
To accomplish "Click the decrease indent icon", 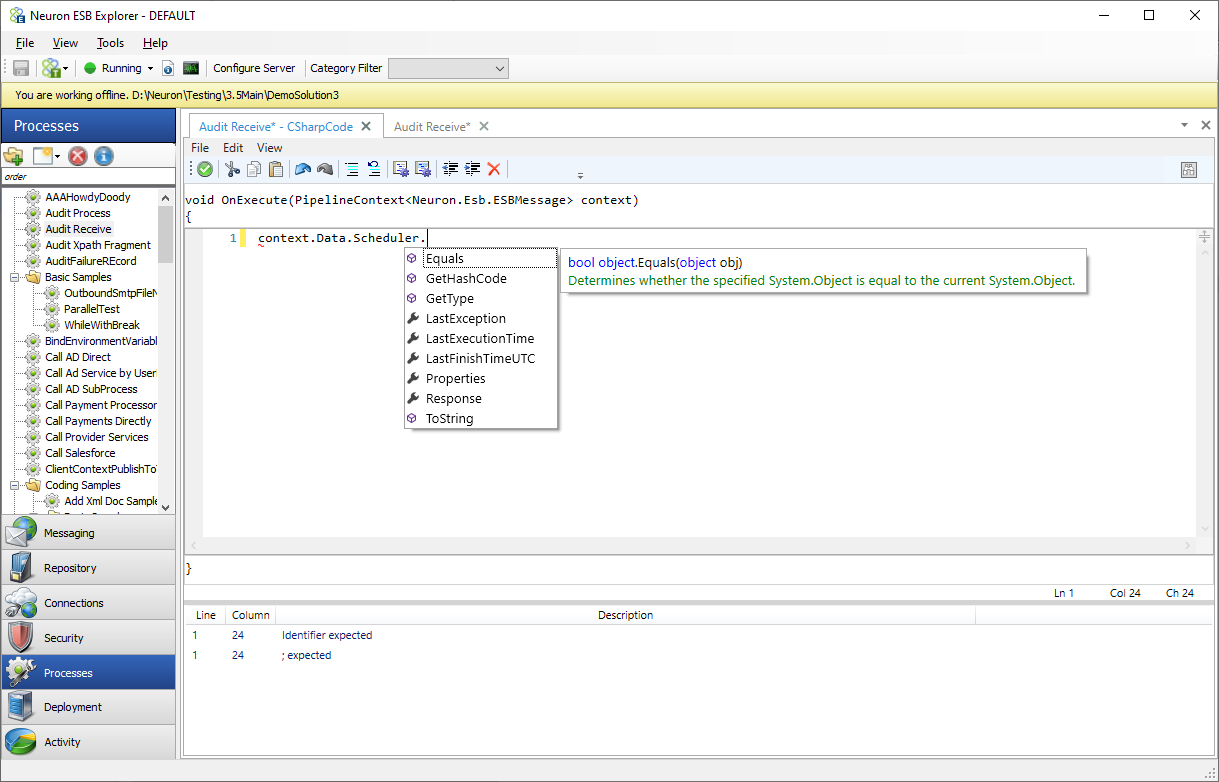I will [x=451, y=169].
